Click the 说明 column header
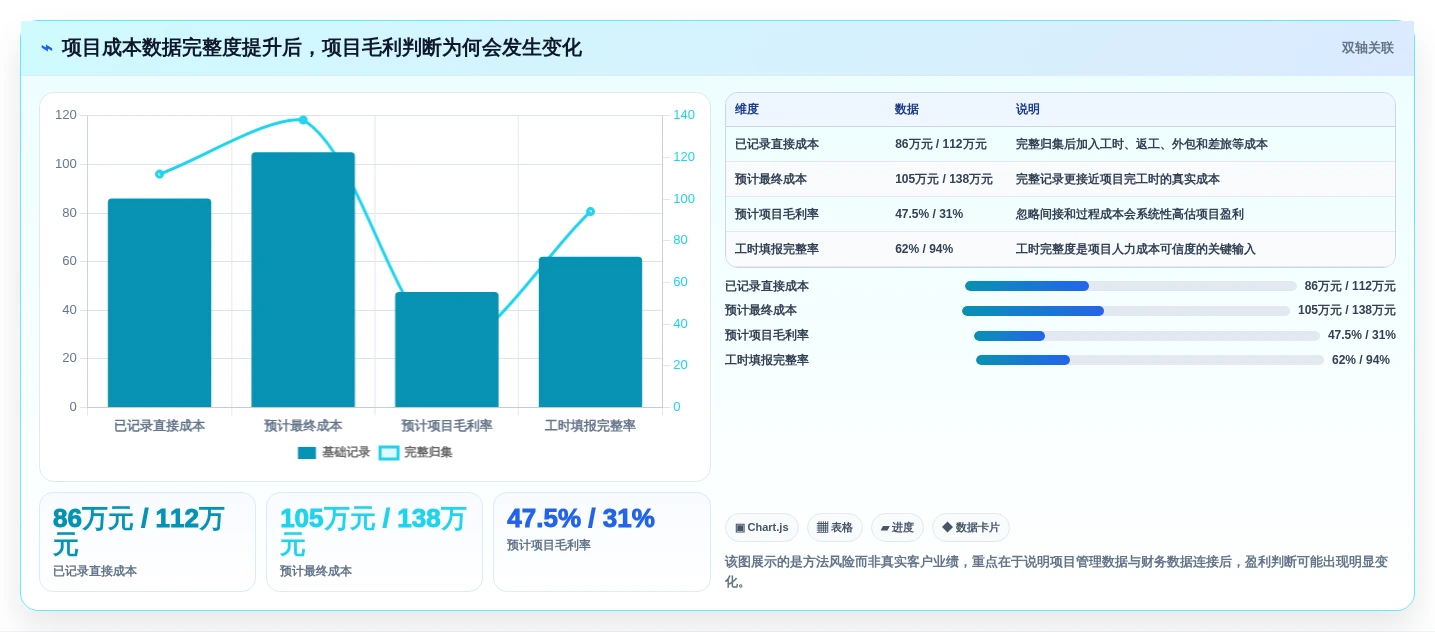Viewport: 1435px width, 632px height. coord(1028,110)
